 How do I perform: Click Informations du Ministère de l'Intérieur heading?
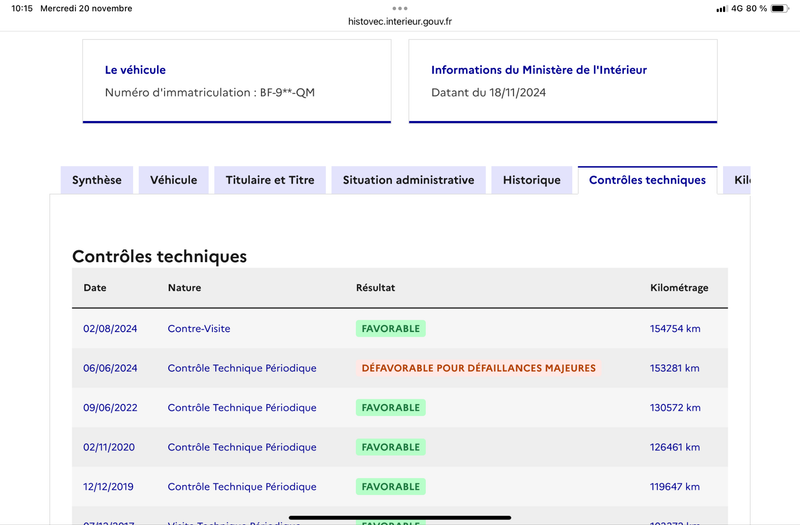coord(539,70)
